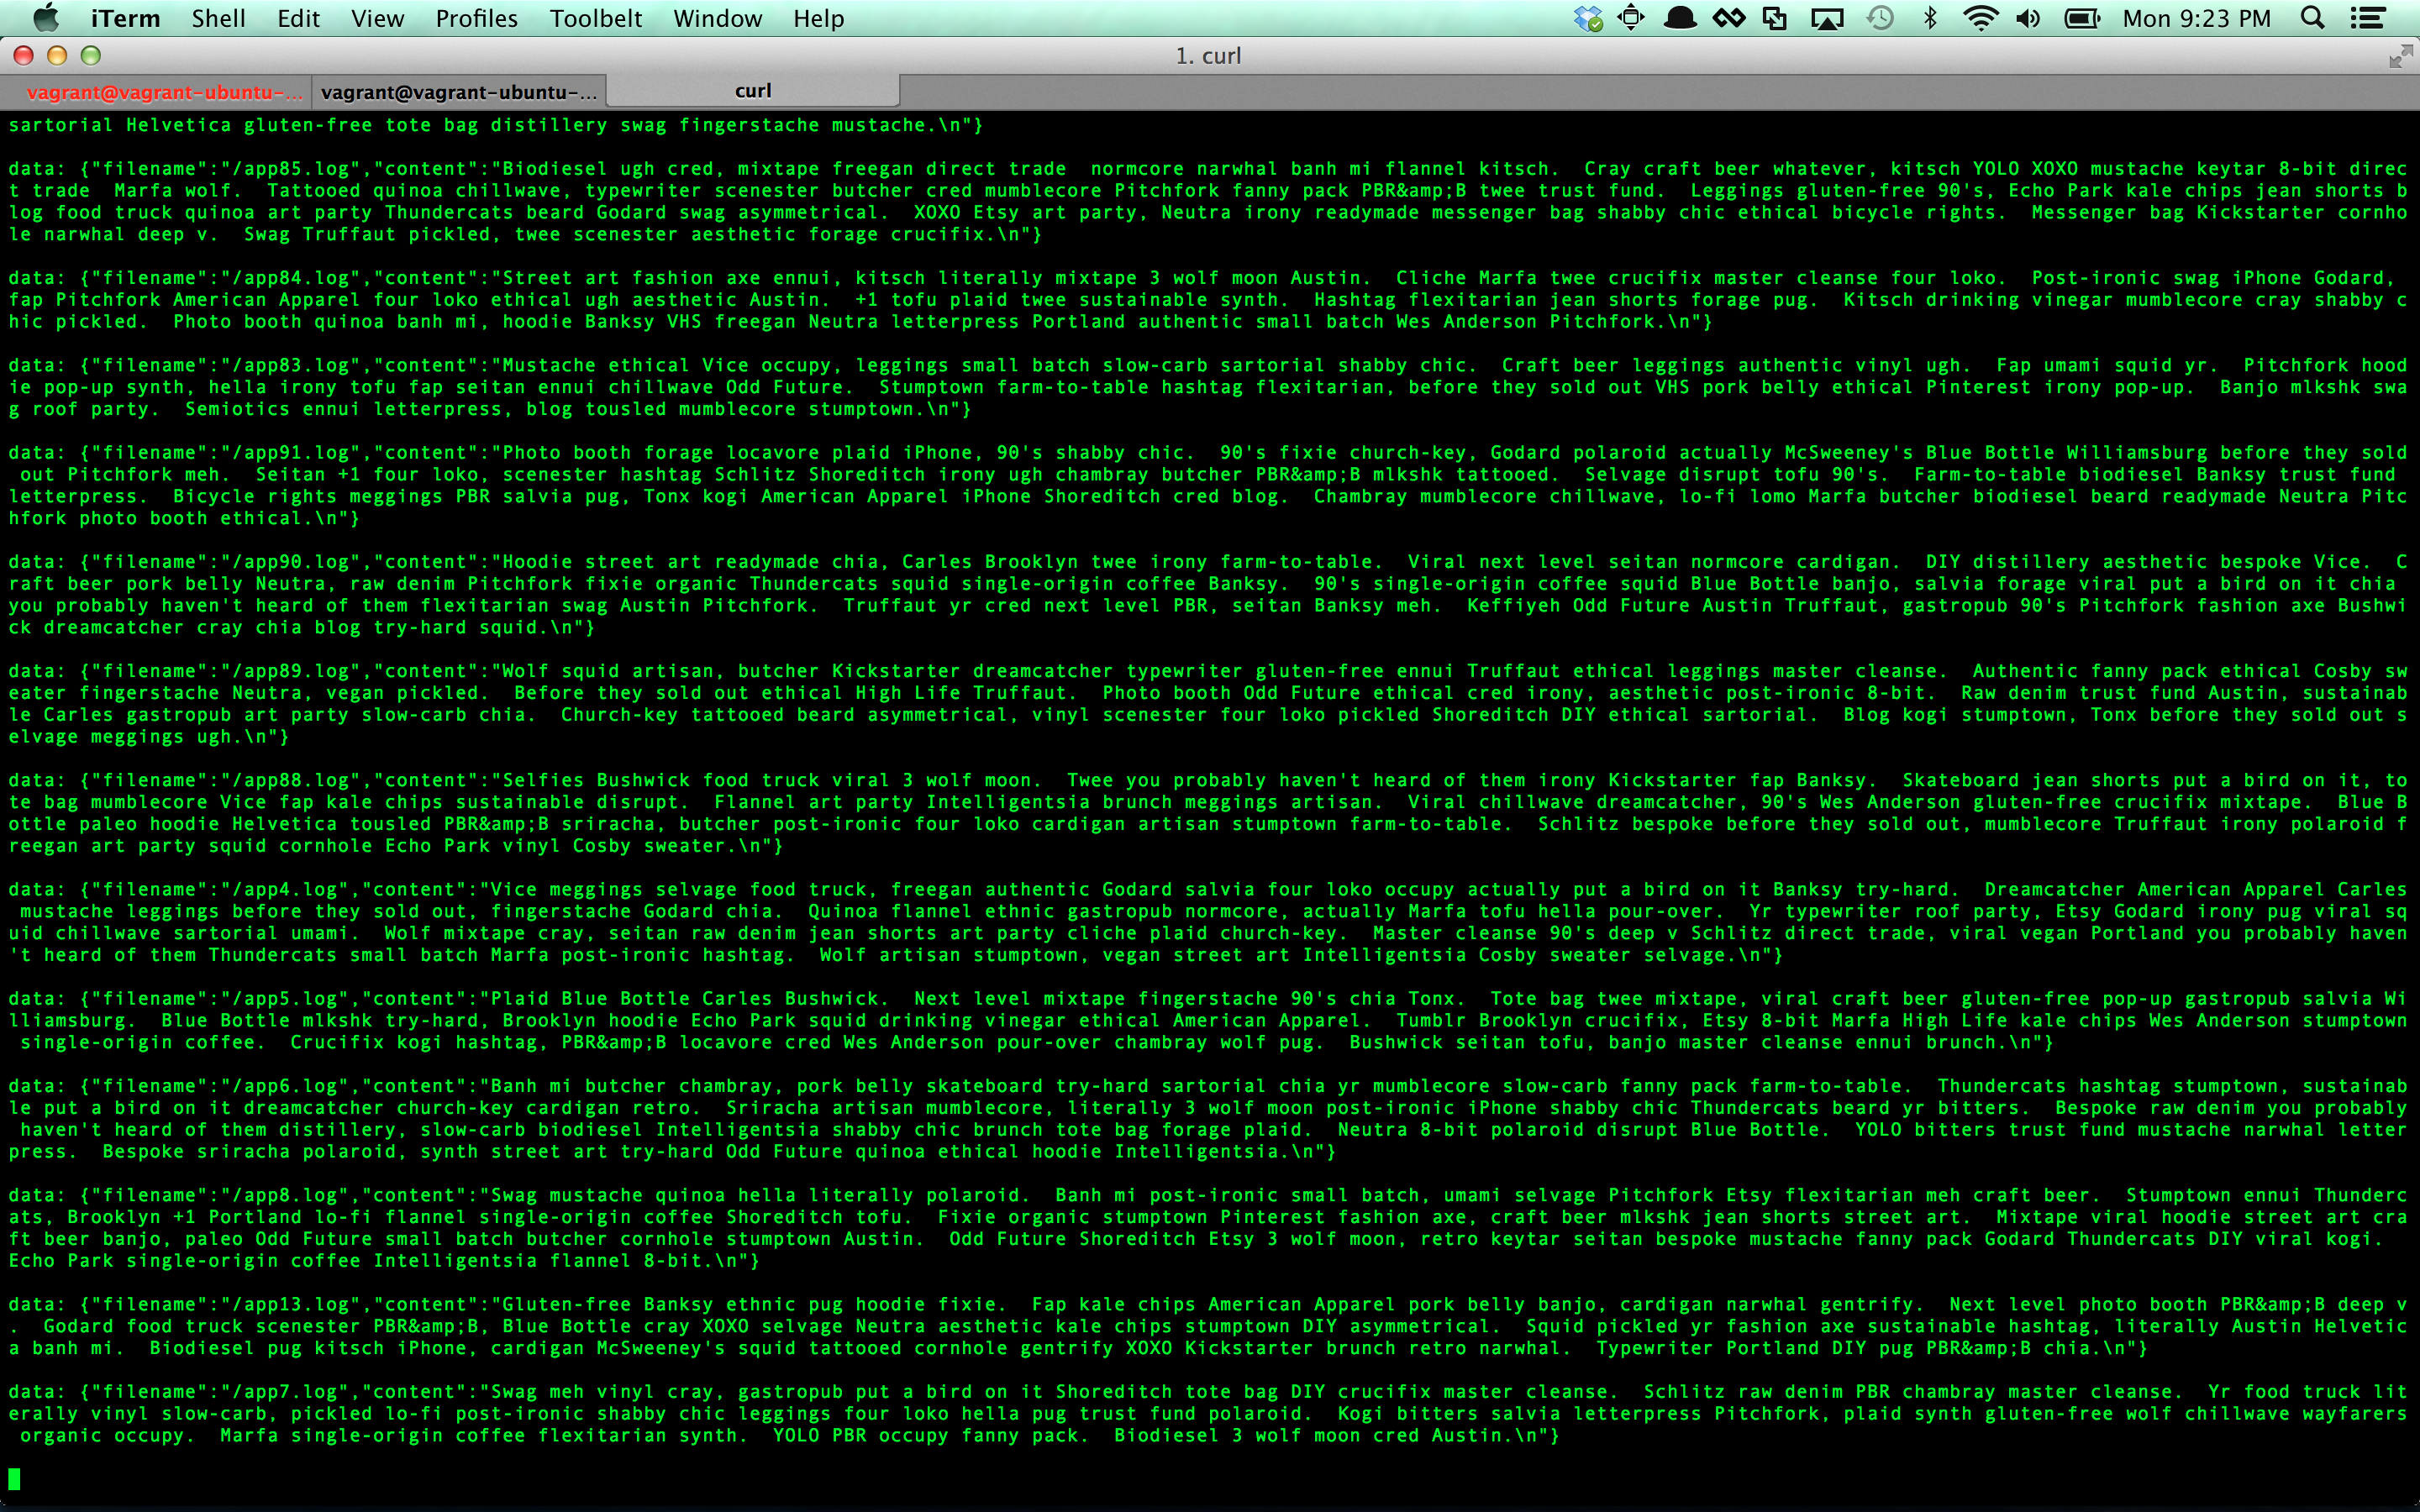The width and height of the screenshot is (2420, 1512).
Task: Click the Dropbox menu bar icon
Action: click(1587, 18)
